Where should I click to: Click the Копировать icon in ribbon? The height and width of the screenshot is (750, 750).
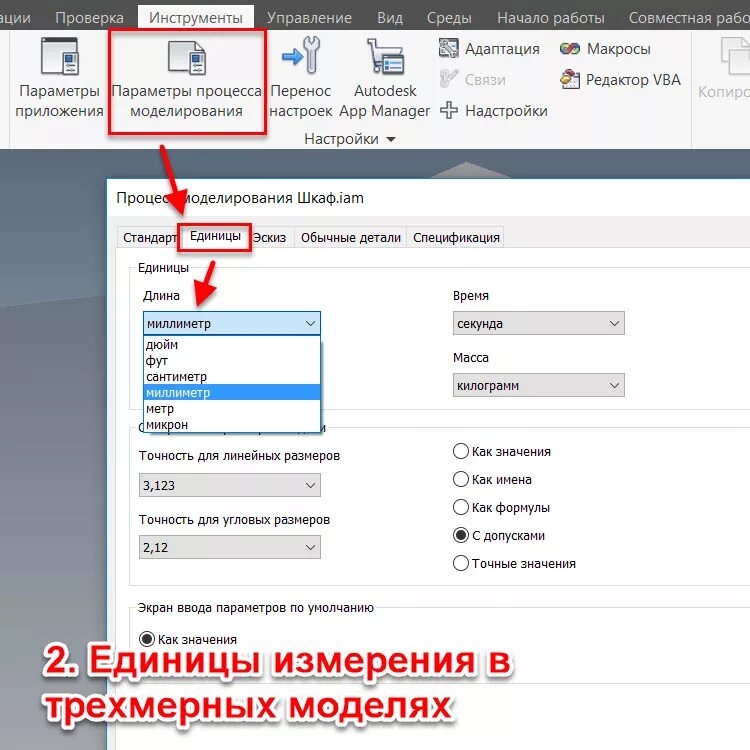[736, 56]
